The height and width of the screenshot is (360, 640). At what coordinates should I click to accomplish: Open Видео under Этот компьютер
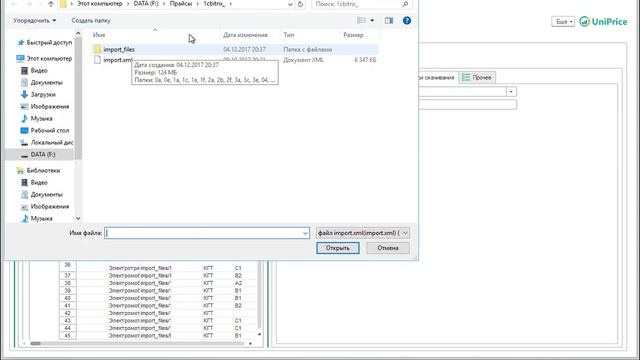point(39,71)
